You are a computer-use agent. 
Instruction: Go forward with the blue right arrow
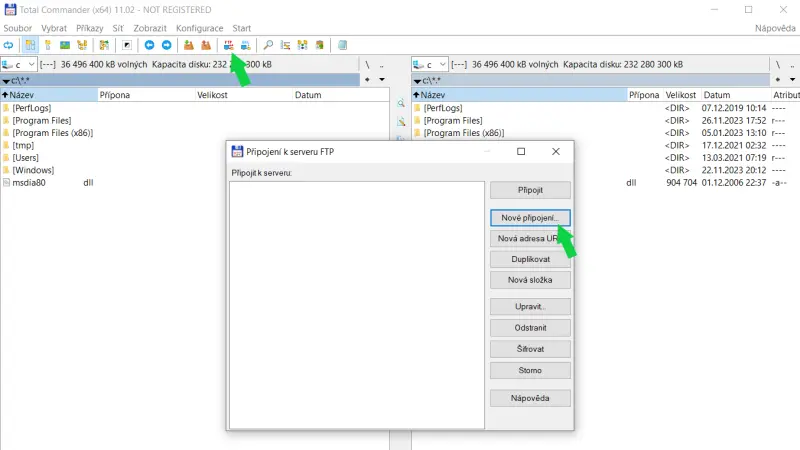click(x=166, y=45)
